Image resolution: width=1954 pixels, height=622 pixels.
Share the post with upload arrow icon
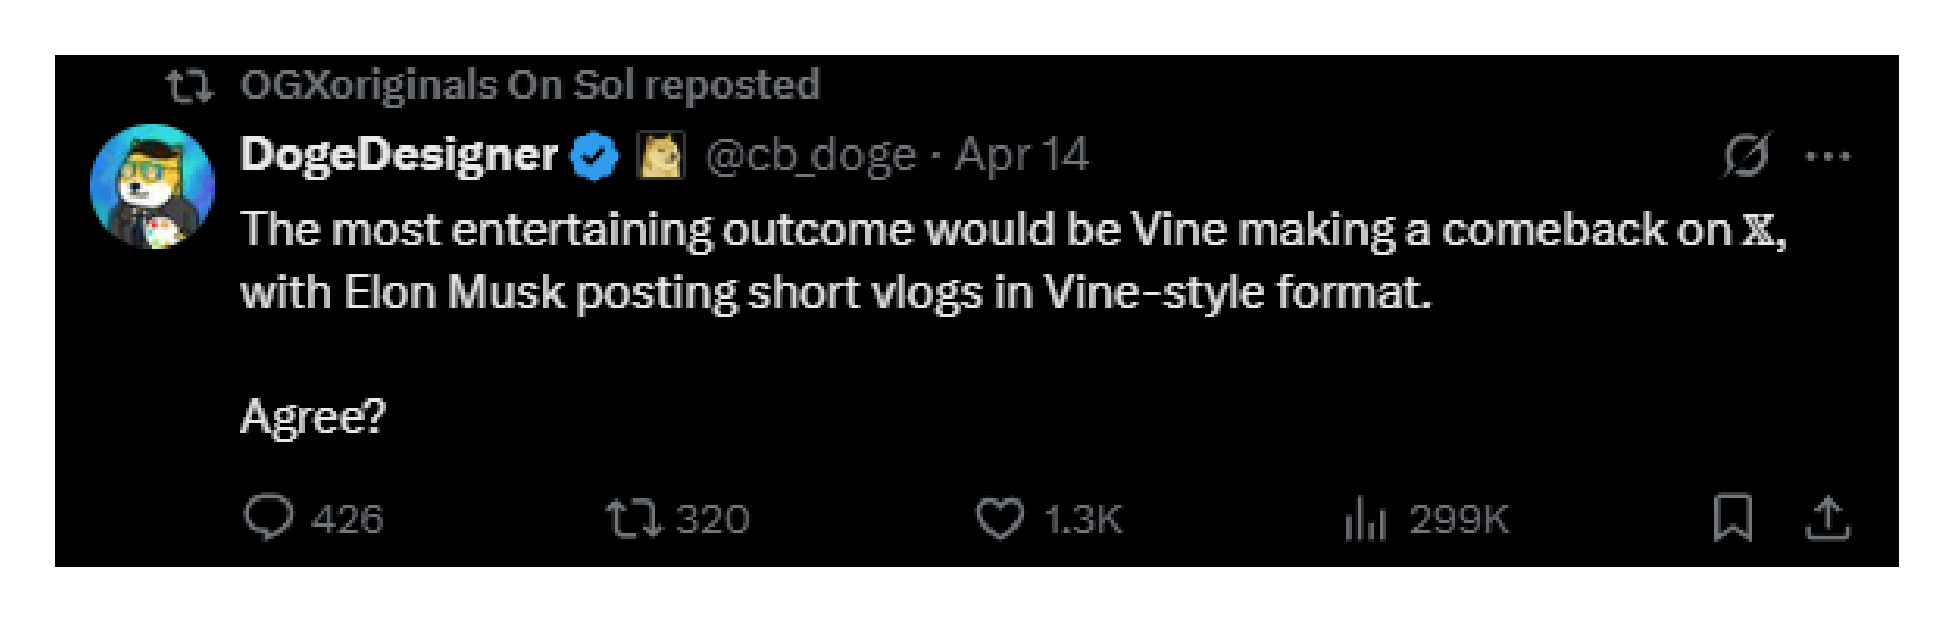[x=1828, y=519]
